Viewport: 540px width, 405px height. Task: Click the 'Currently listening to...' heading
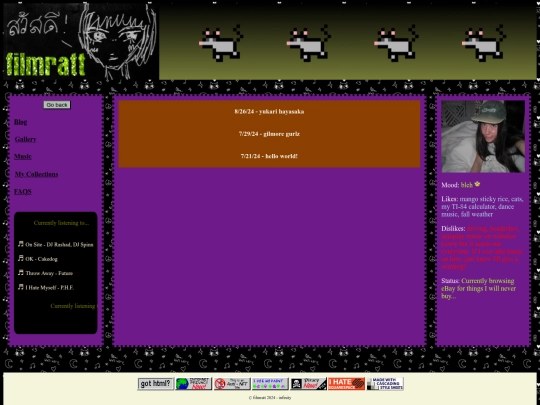pos(61,223)
